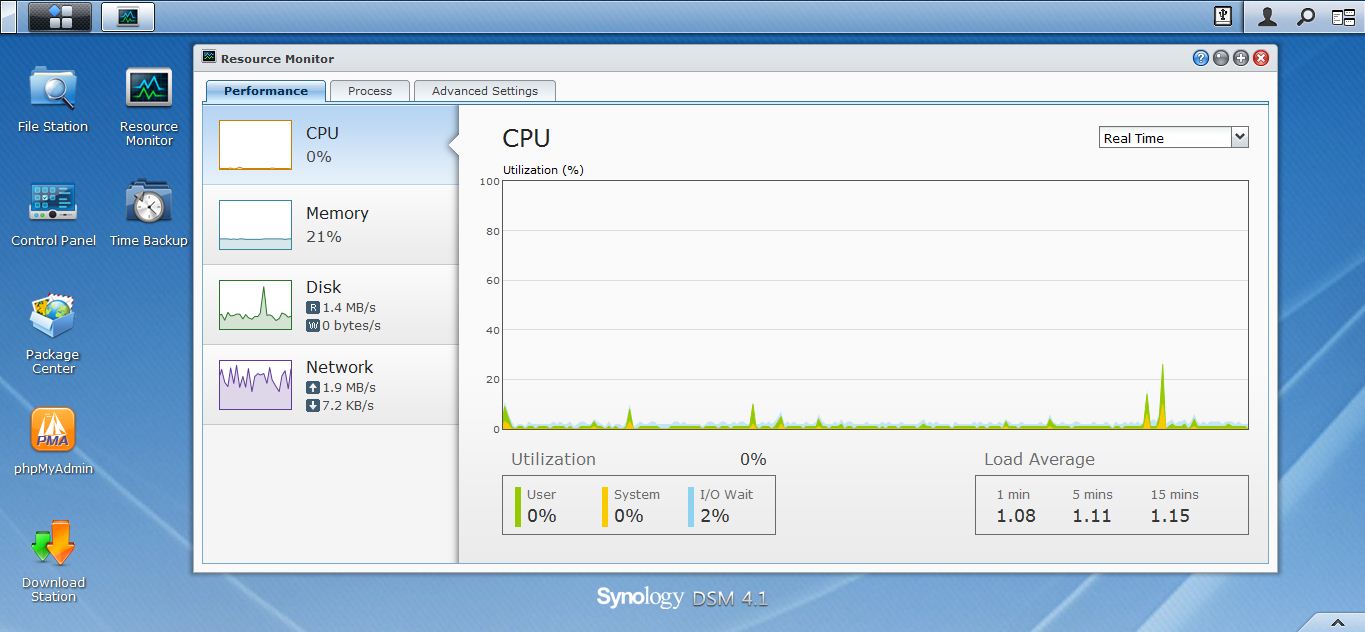
Task: Select the Memory performance panel
Action: click(x=330, y=225)
